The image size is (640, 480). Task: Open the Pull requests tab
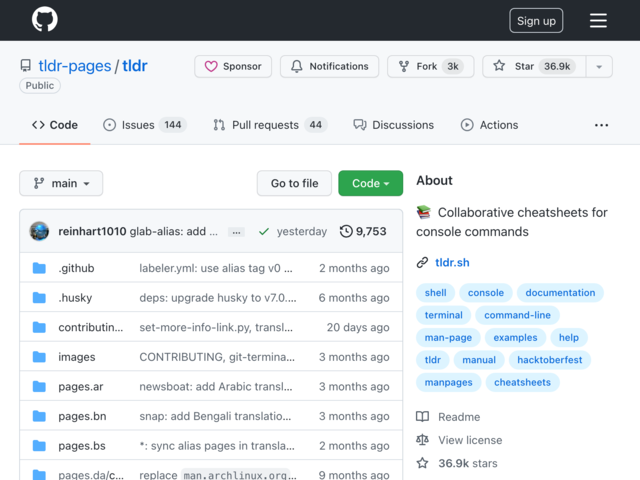point(270,125)
